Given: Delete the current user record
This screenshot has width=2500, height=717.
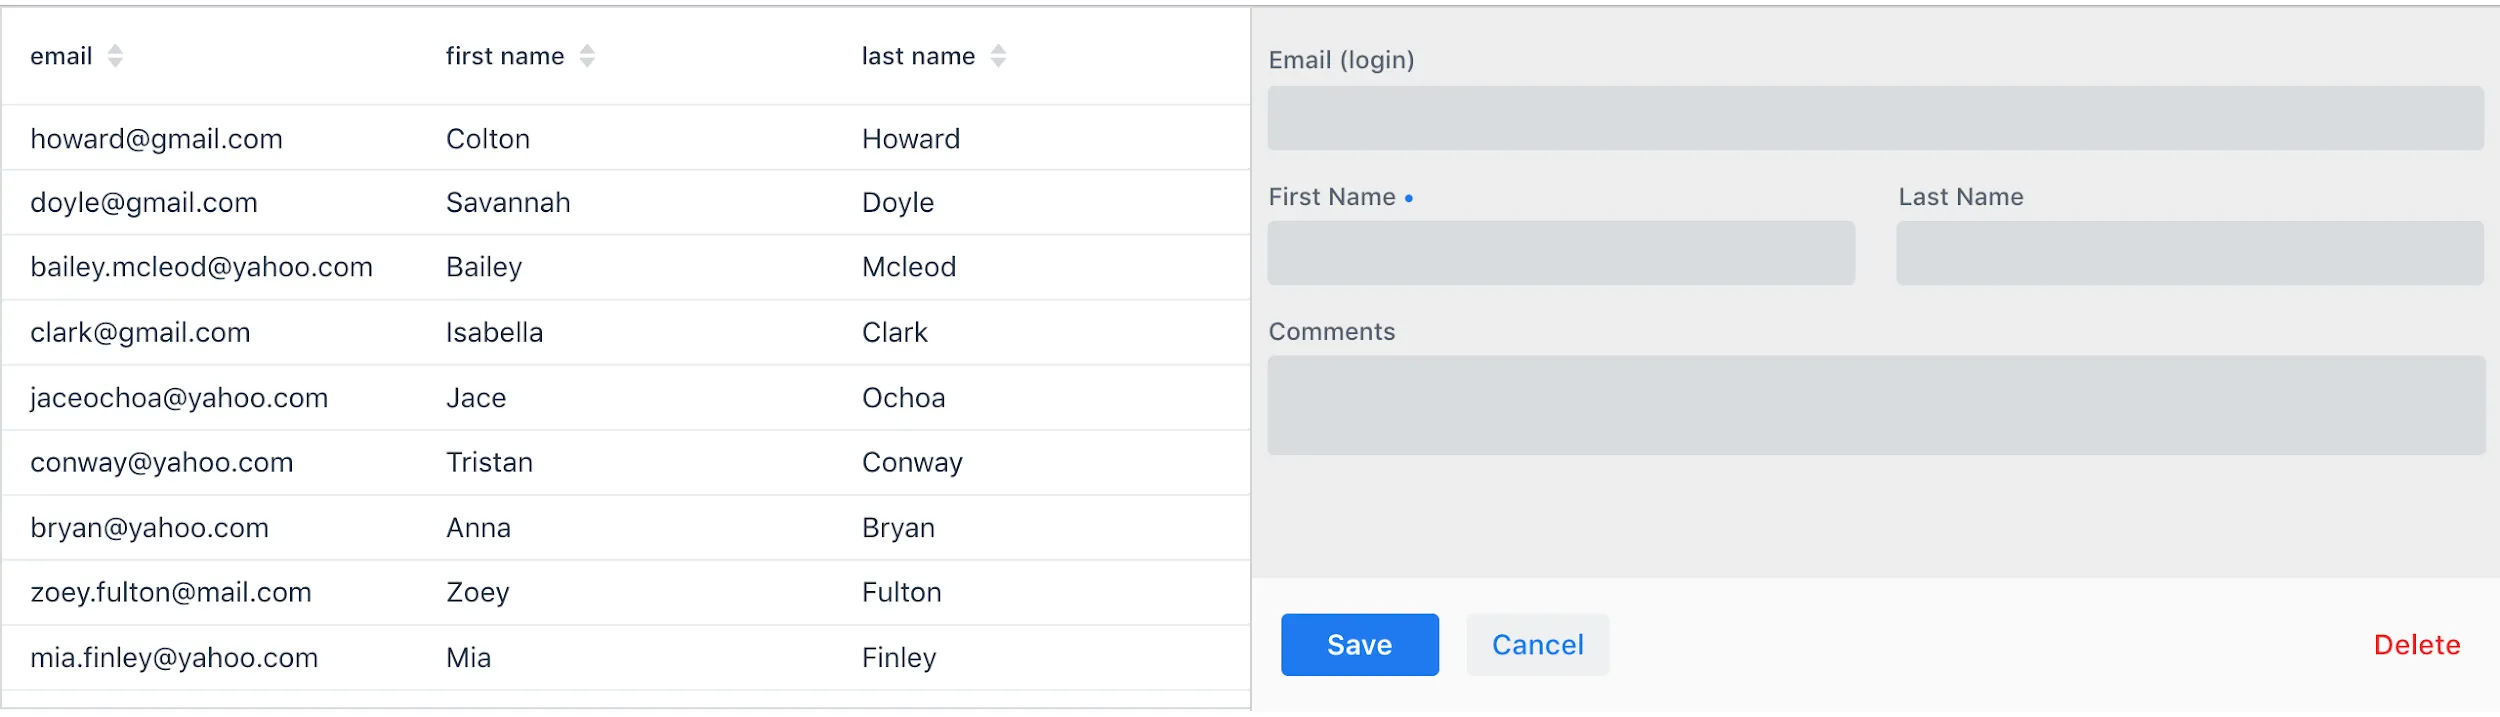Looking at the screenshot, I should pos(2416,645).
